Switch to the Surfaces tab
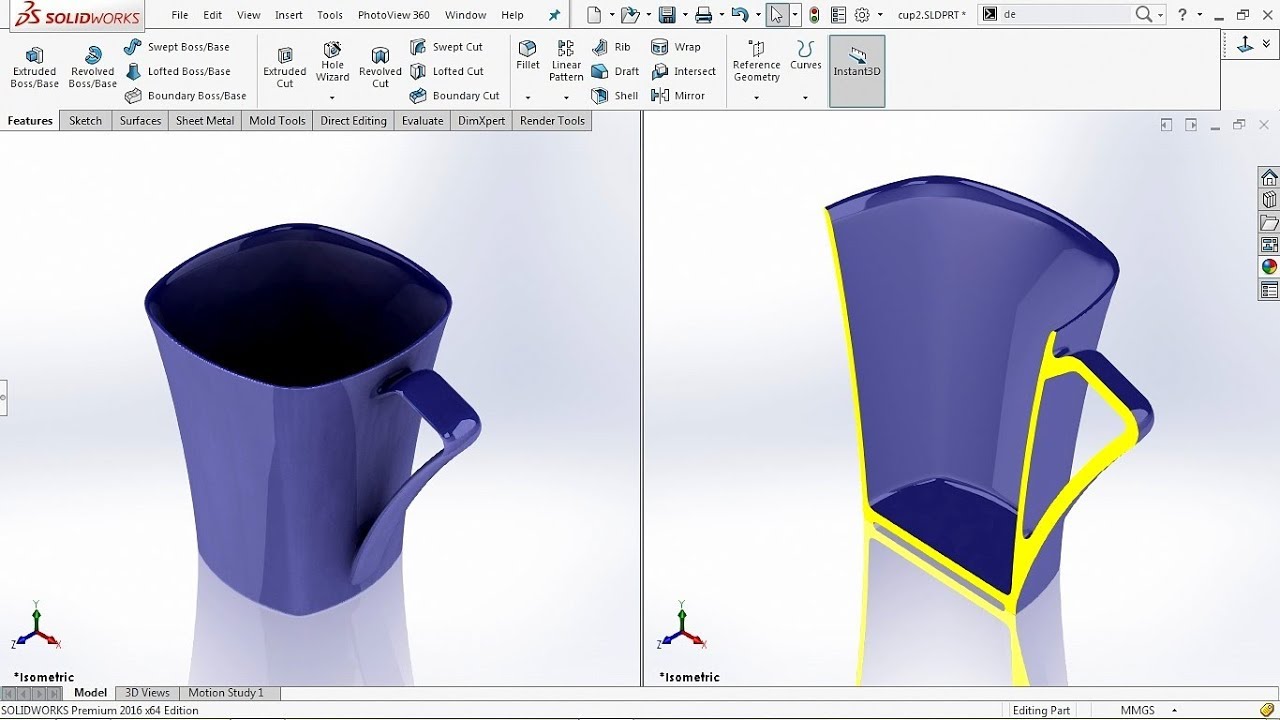The width and height of the screenshot is (1280, 720). pos(140,121)
